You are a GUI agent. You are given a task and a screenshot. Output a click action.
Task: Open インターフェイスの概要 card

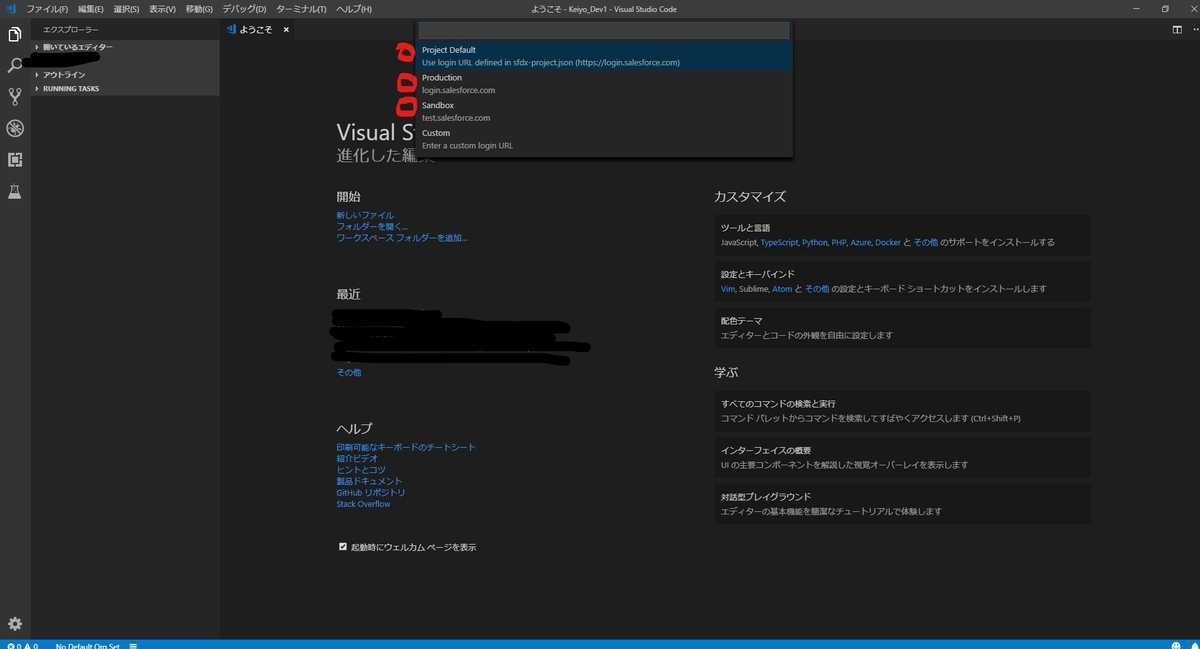pos(903,456)
